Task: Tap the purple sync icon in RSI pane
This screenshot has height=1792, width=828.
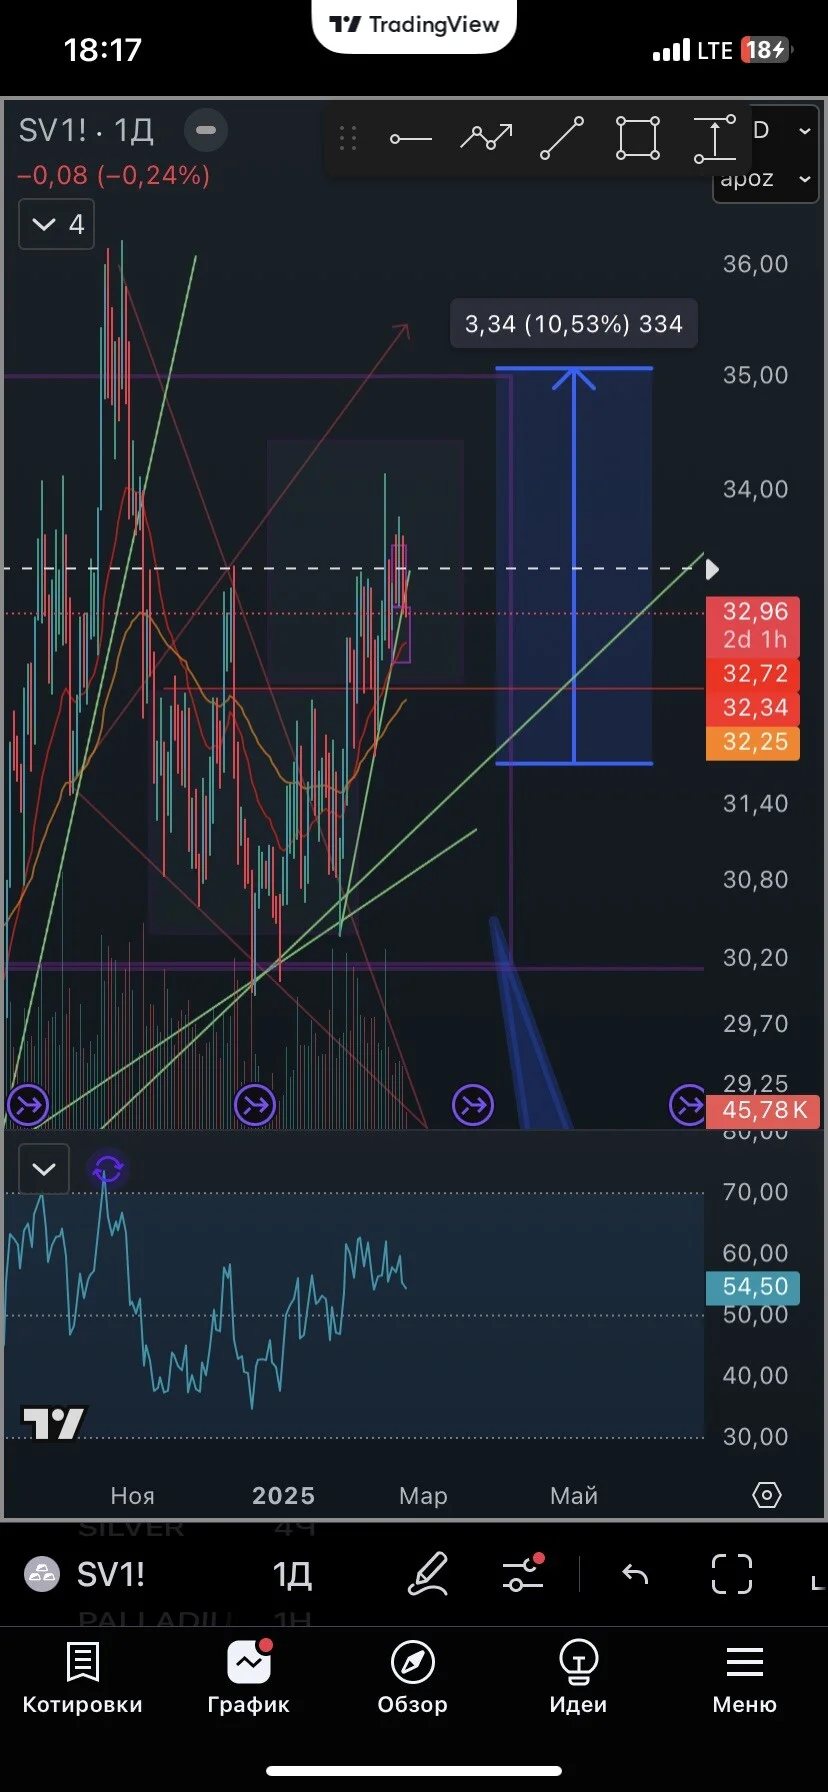Action: click(108, 1168)
